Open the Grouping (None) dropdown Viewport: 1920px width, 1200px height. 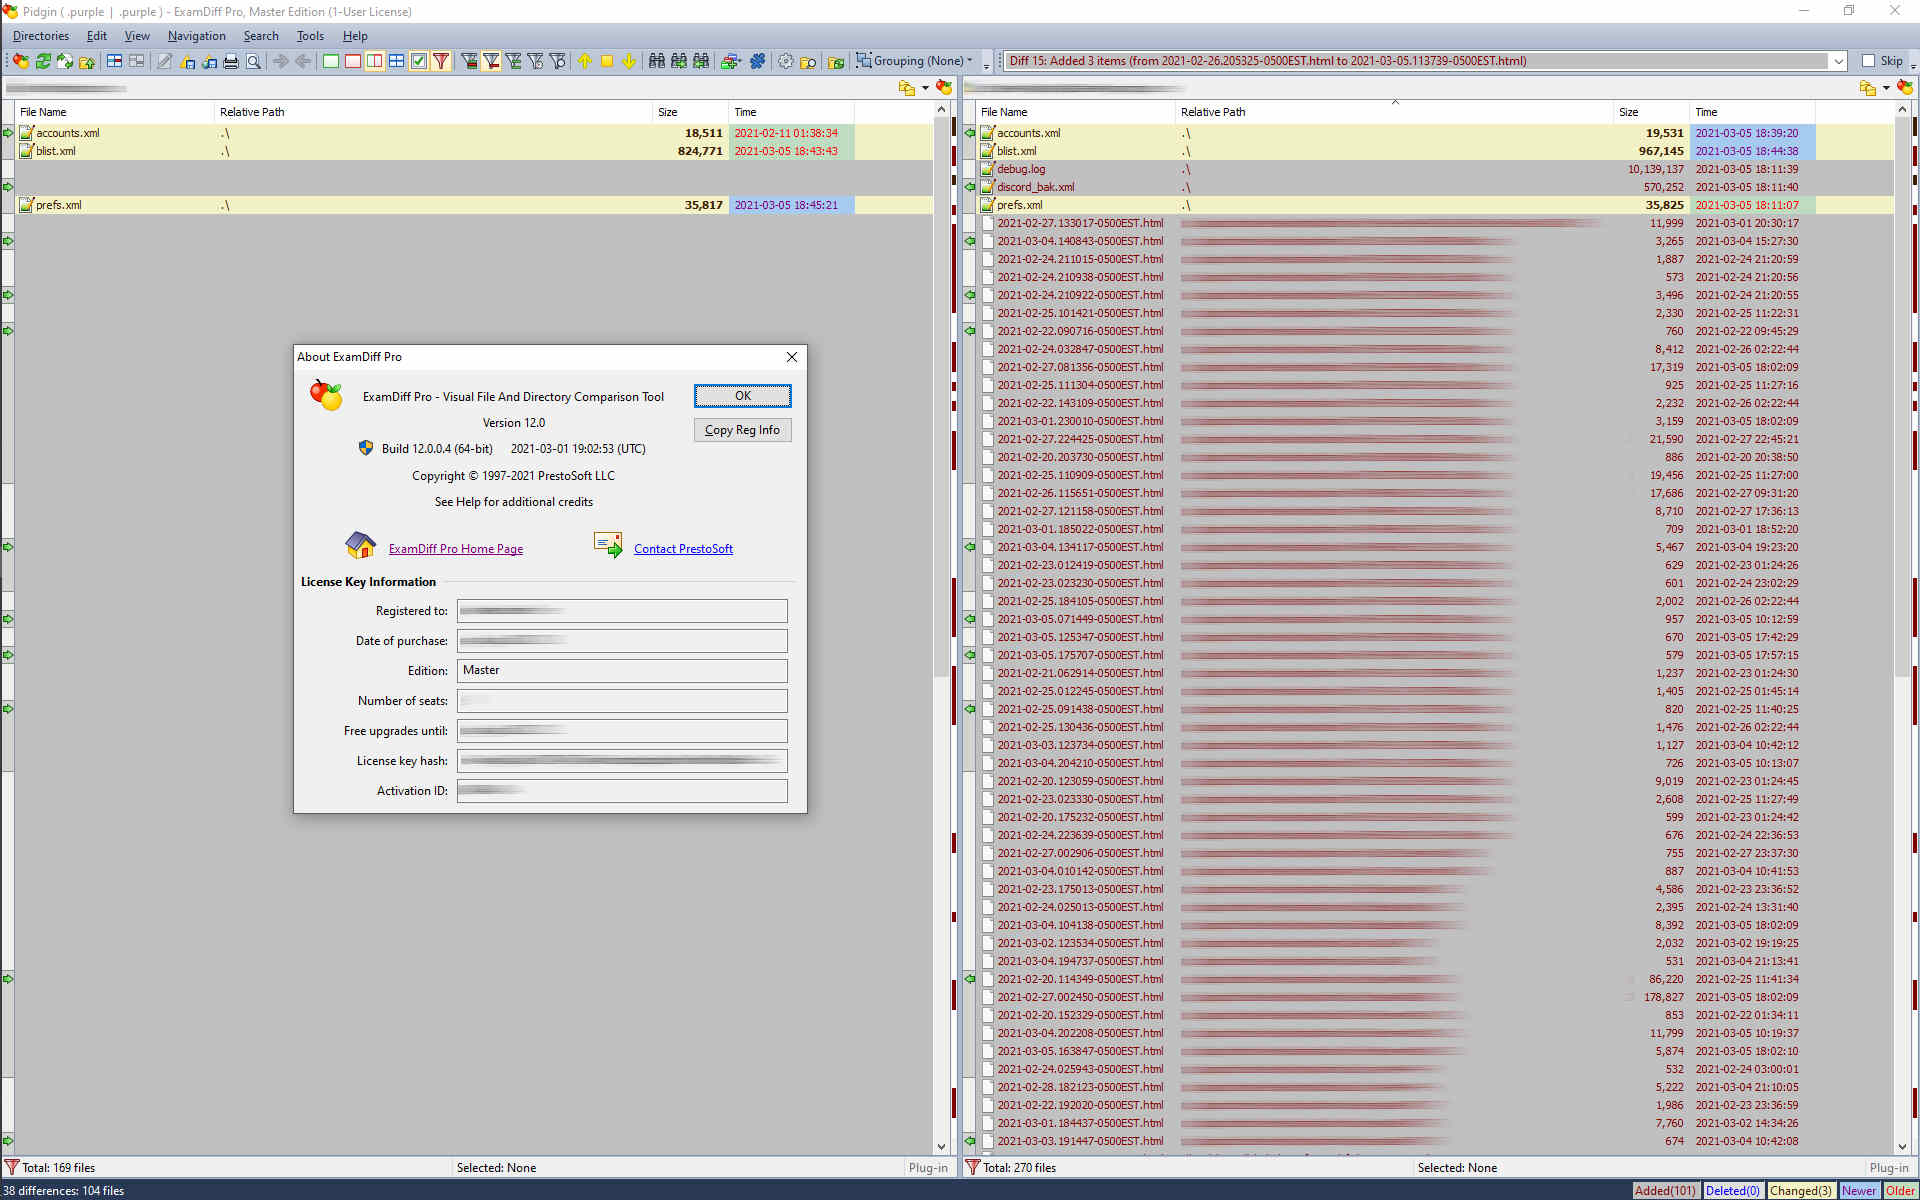[914, 61]
